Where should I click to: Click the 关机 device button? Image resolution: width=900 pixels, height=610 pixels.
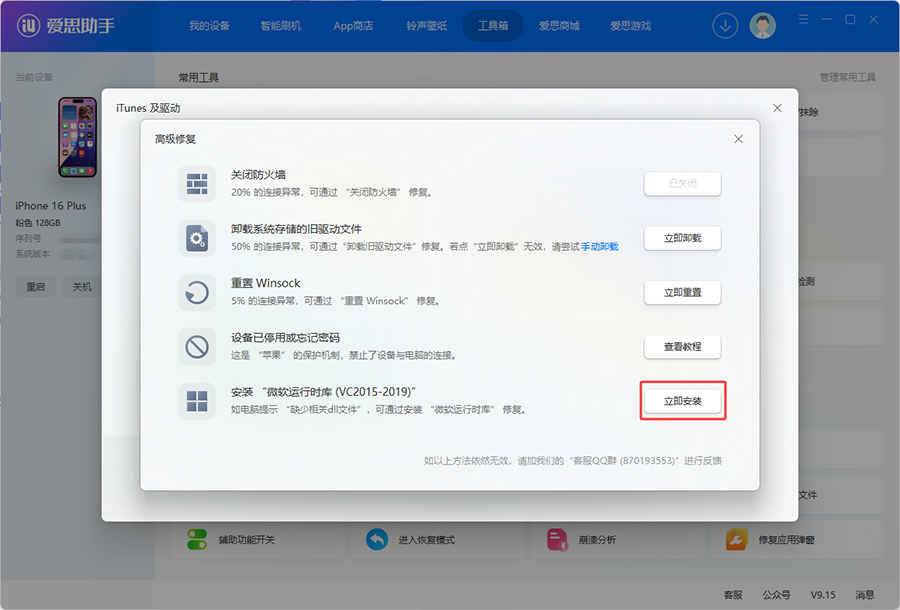click(82, 286)
